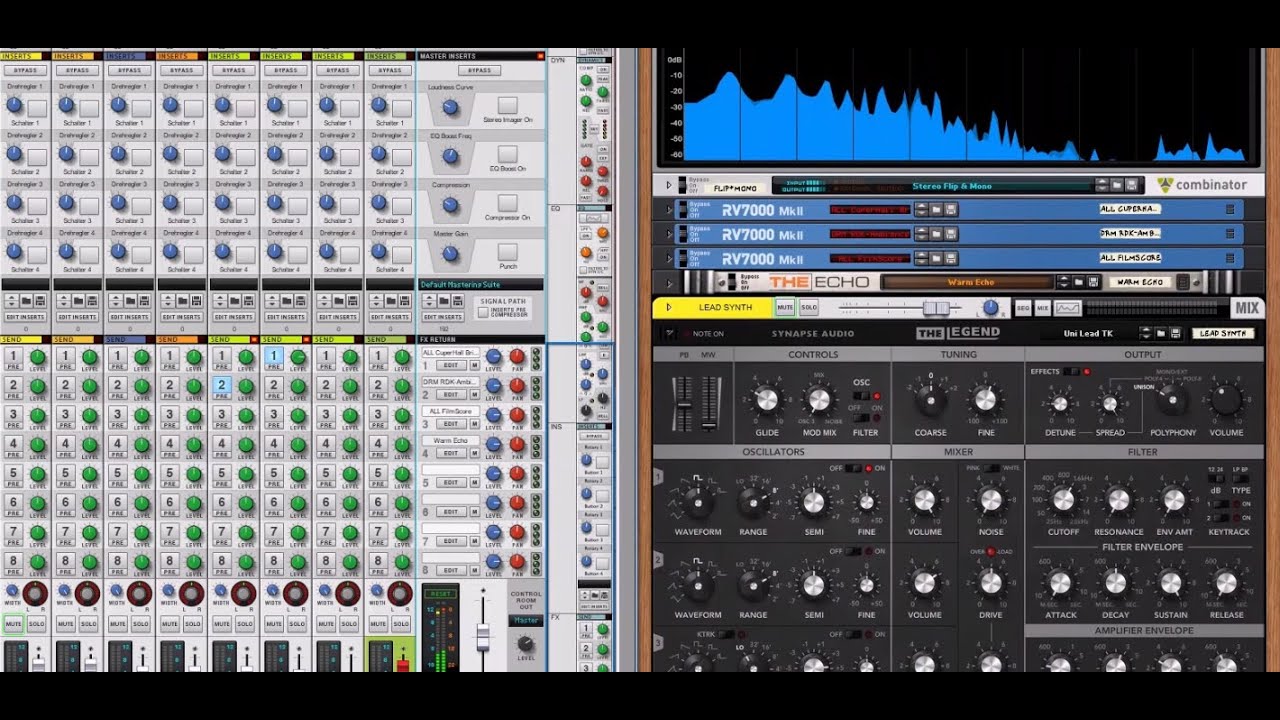Open patch browser folder on The Echo
This screenshot has width=1280, height=720.
(x=1080, y=283)
